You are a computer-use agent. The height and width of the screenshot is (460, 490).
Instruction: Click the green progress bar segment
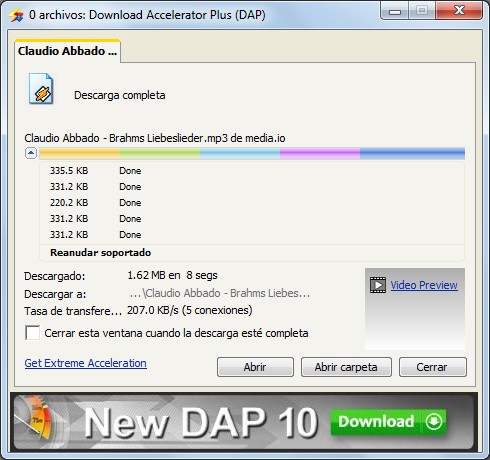point(160,153)
